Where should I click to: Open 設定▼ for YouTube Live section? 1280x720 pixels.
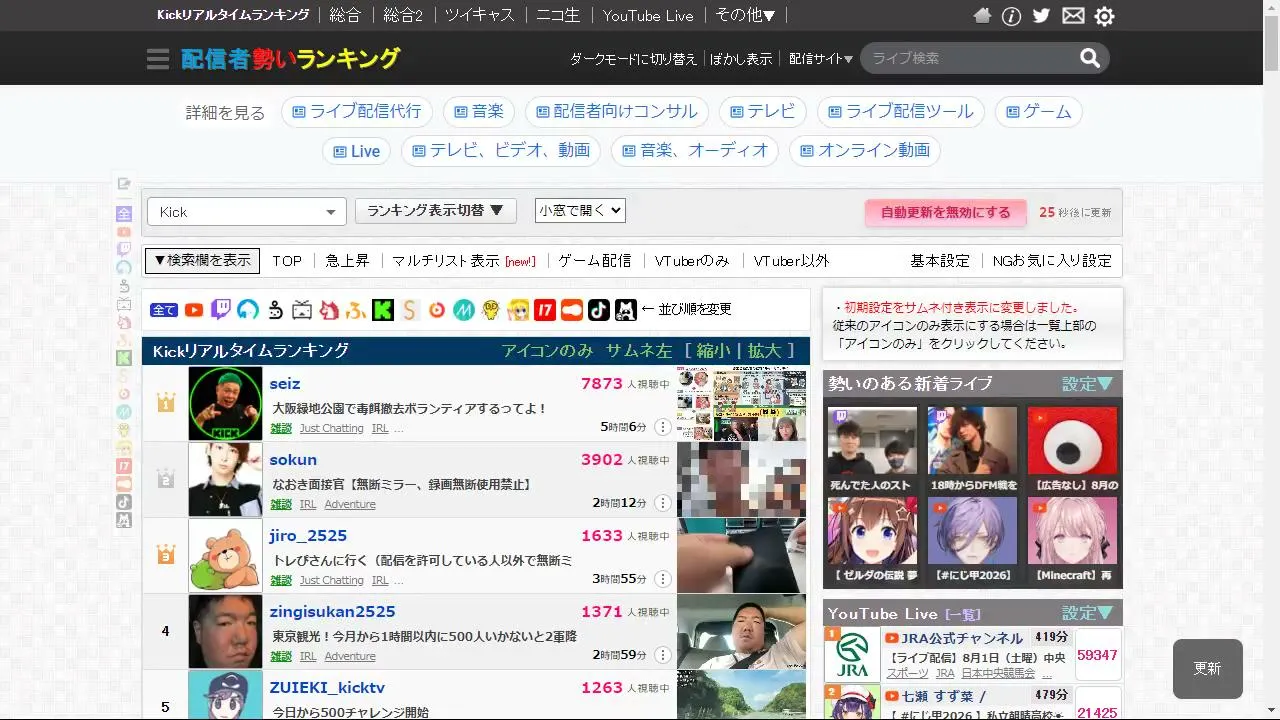click(x=1088, y=613)
